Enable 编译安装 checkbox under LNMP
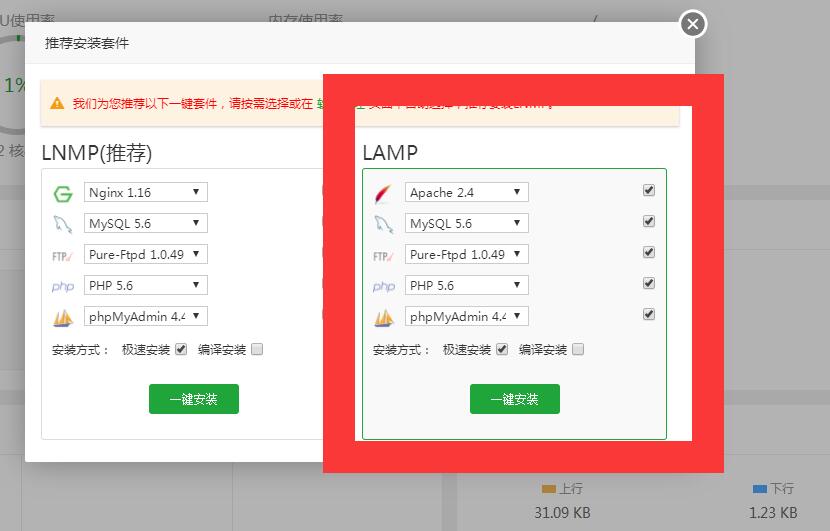This screenshot has height=531, width=830. pos(257,349)
